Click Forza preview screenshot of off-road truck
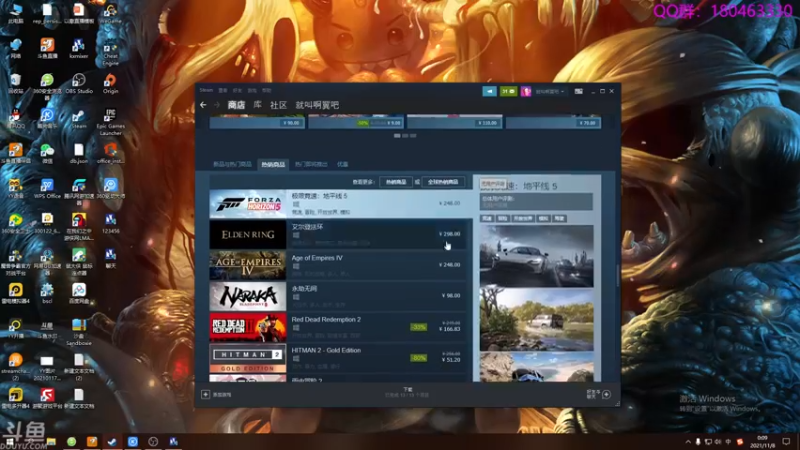Viewport: 800px width, 450px height. pyautogui.click(x=536, y=320)
